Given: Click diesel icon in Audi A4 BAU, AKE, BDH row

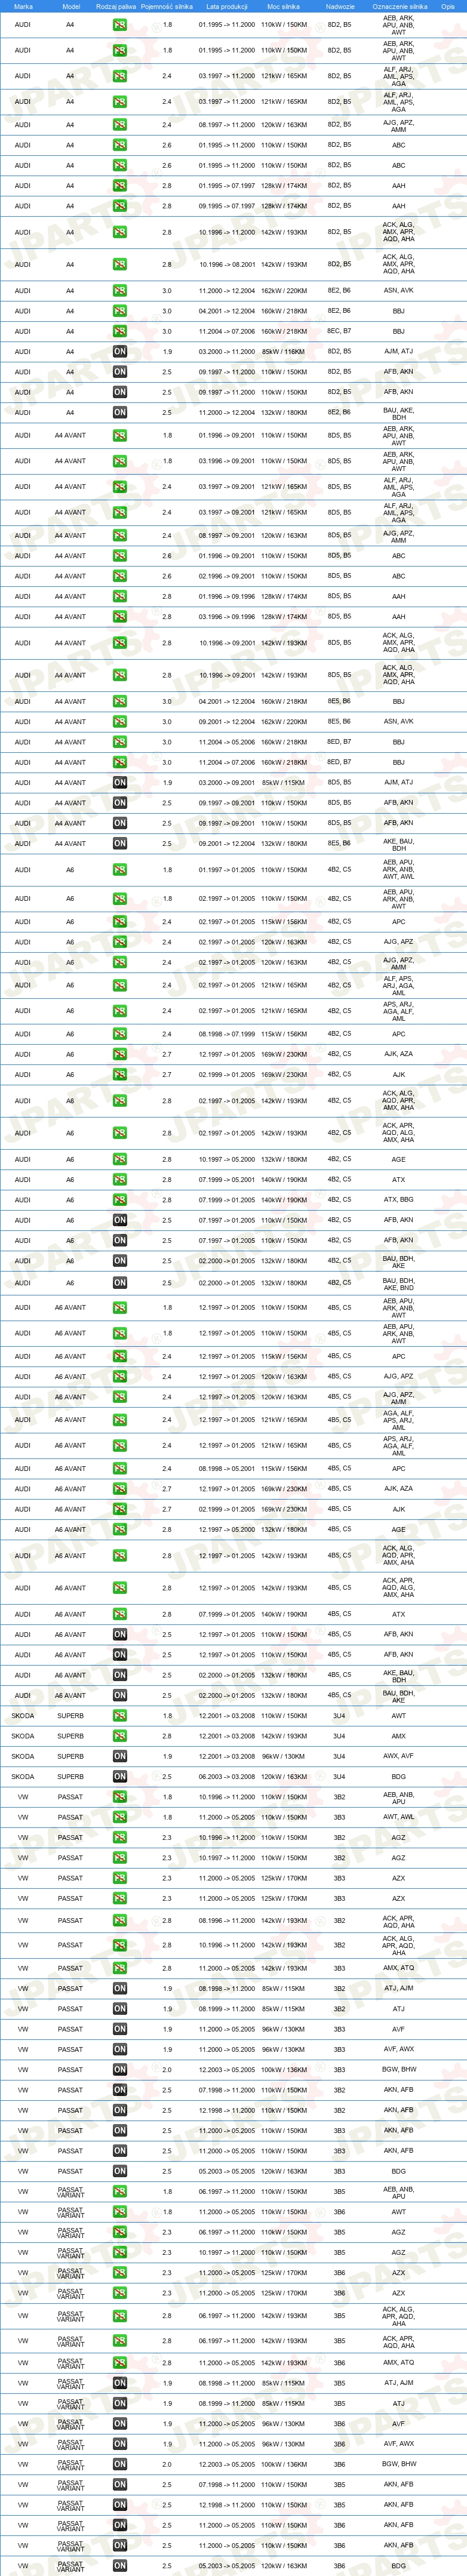Looking at the screenshot, I should click(119, 412).
